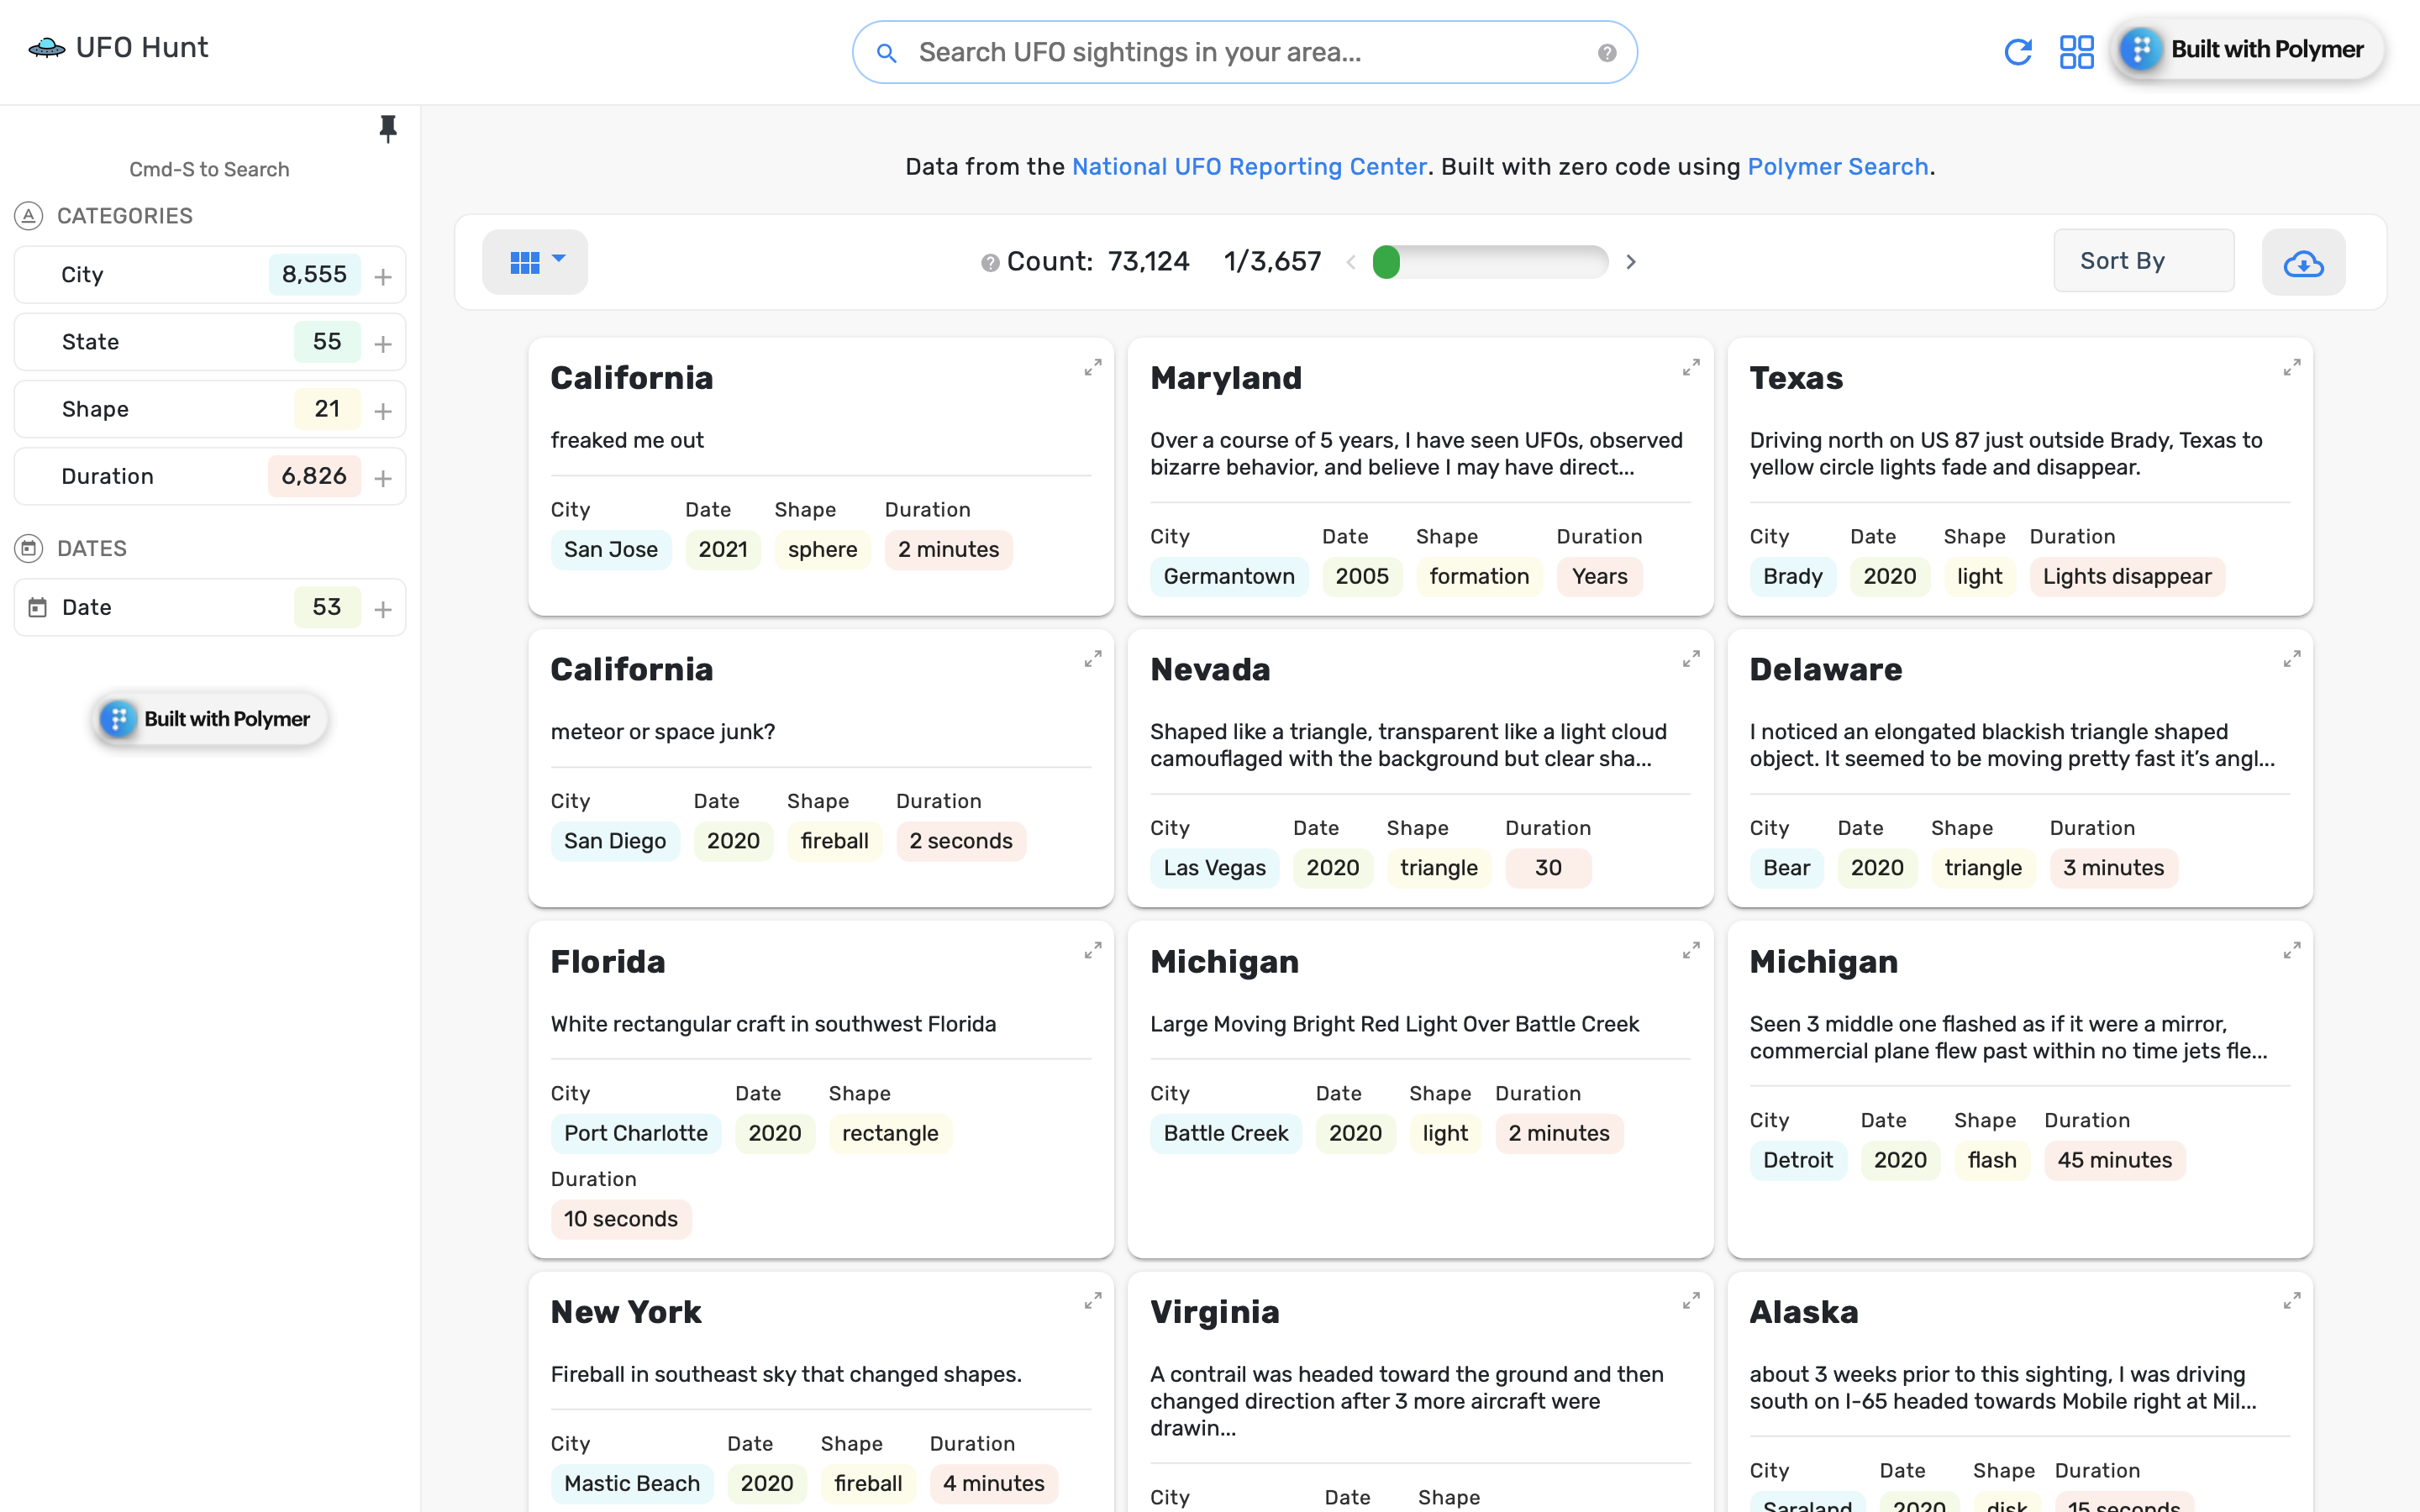Expand the Date filter

pos(382,608)
